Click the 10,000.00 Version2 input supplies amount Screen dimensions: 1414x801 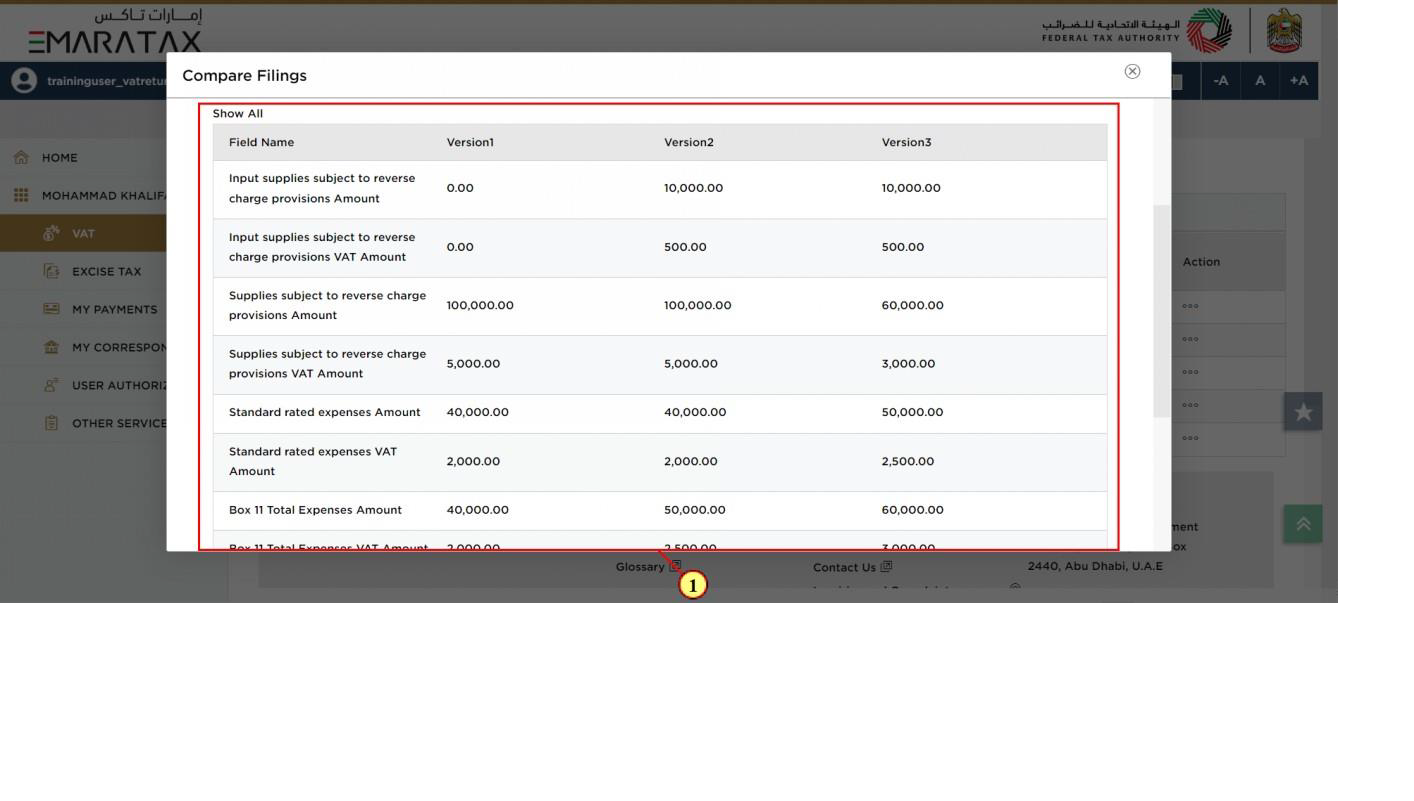pos(693,188)
